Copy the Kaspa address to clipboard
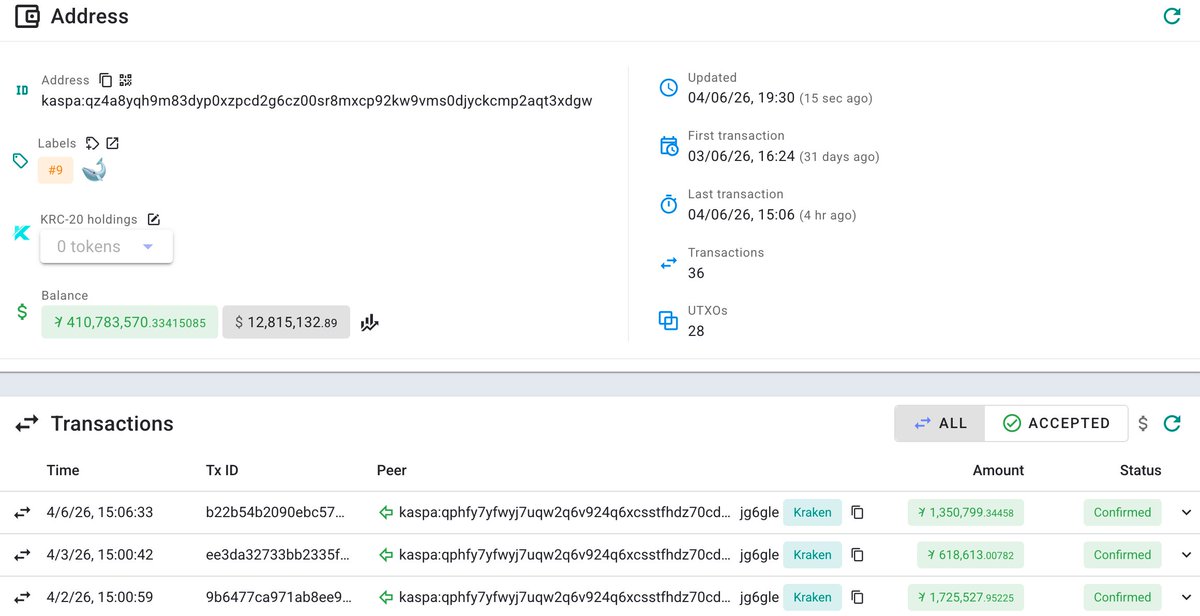The width and height of the screenshot is (1200, 616). coord(106,80)
